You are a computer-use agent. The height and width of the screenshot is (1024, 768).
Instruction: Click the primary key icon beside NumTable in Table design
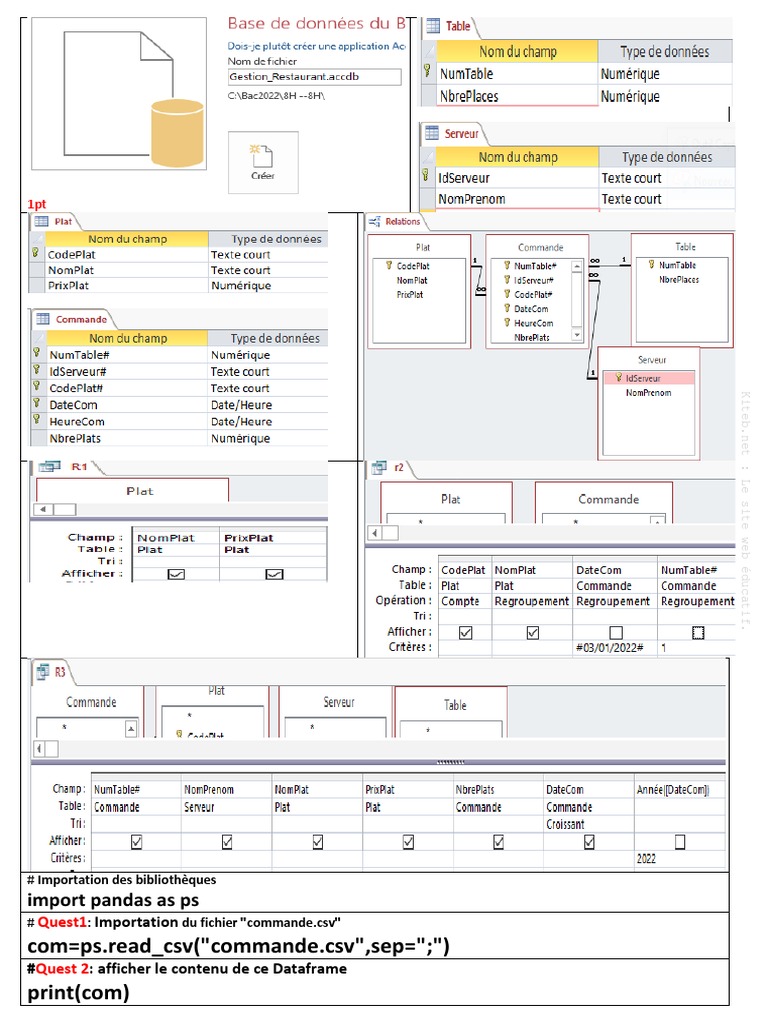427,71
